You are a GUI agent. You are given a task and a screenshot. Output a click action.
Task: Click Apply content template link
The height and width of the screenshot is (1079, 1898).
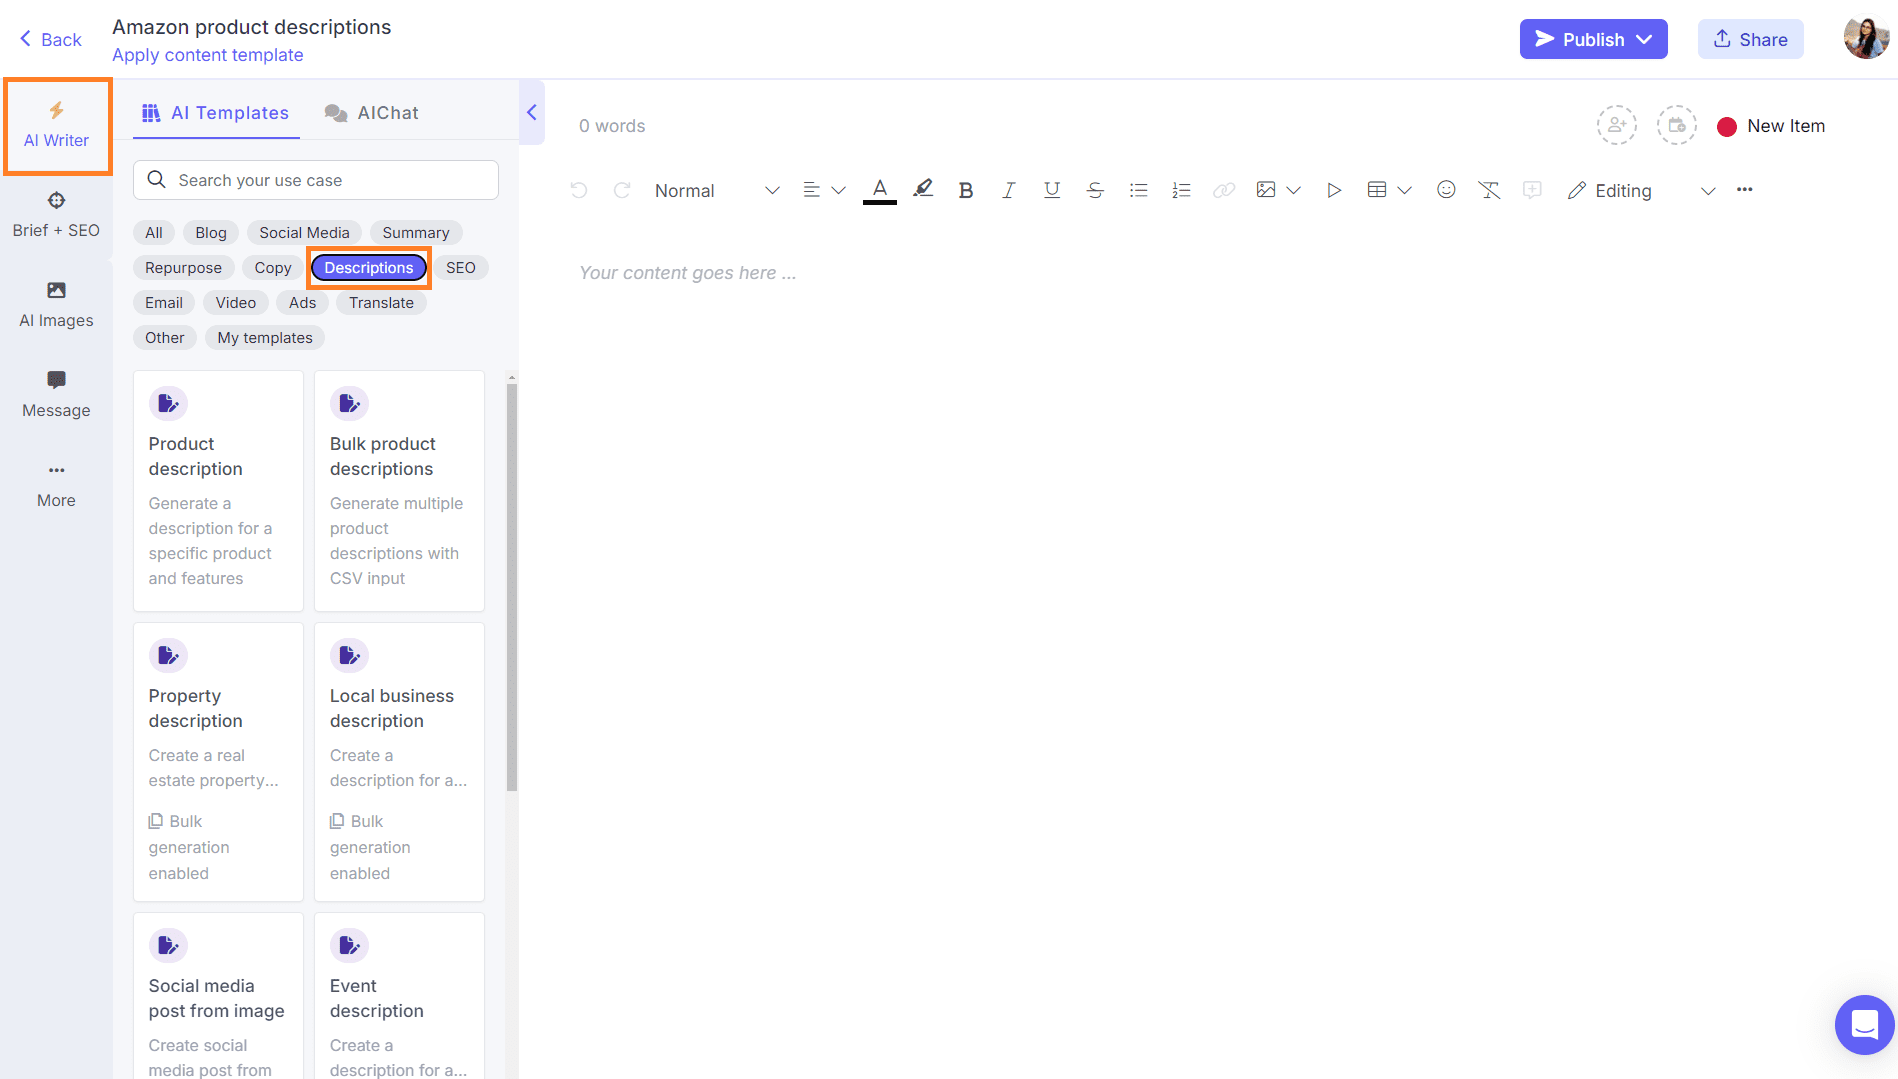(x=208, y=55)
